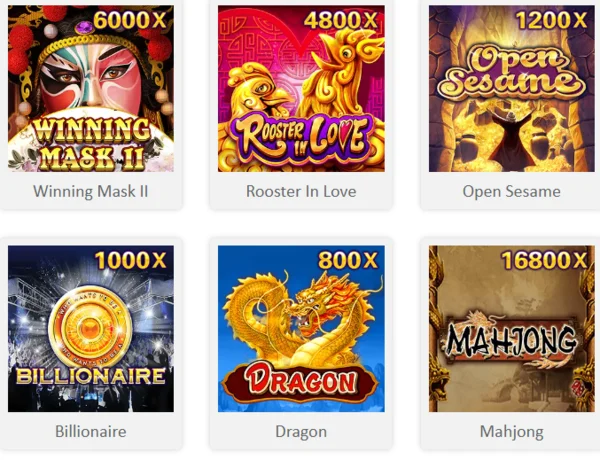Viewport: 600px width, 460px height.
Task: Click the Dragon caption label
Action: [301, 432]
